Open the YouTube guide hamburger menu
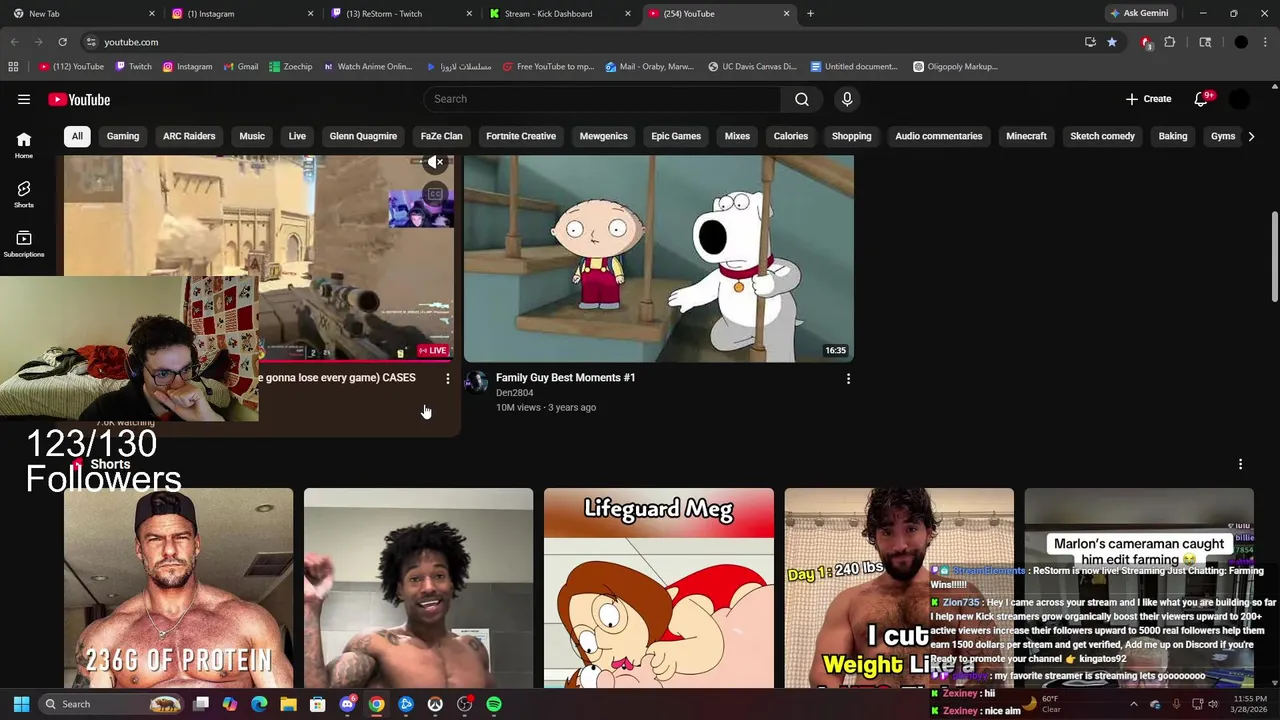Screen dimensions: 1280x720 click(x=24, y=99)
